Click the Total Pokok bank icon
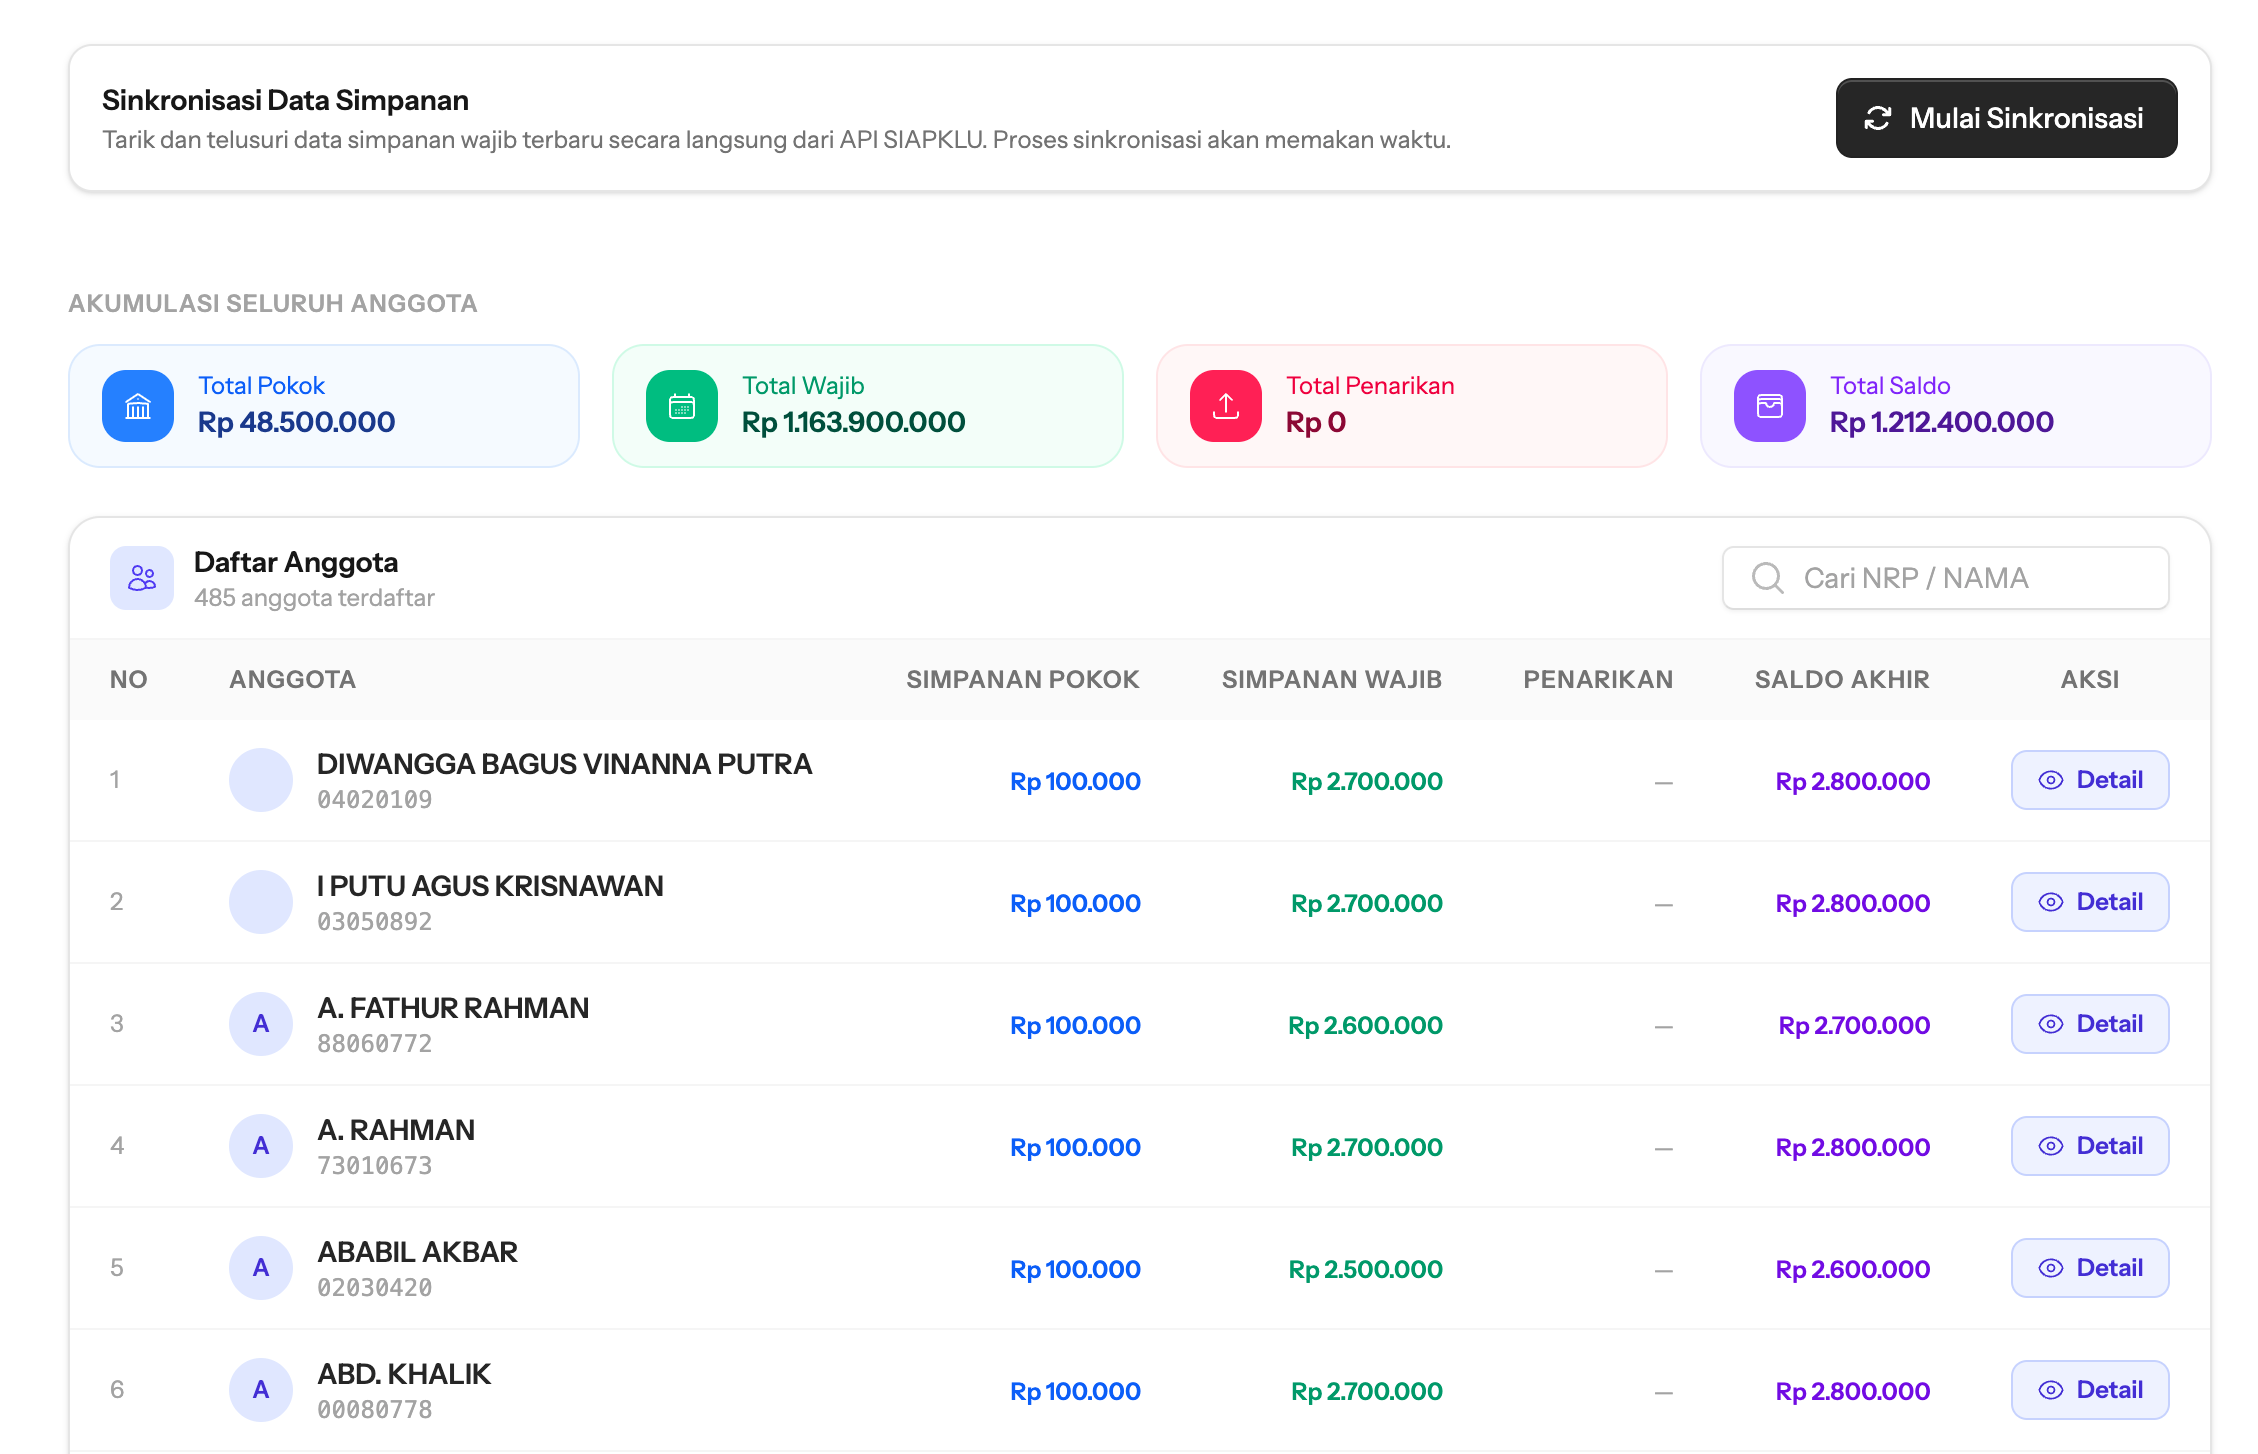The height and width of the screenshot is (1454, 2258). coord(138,406)
